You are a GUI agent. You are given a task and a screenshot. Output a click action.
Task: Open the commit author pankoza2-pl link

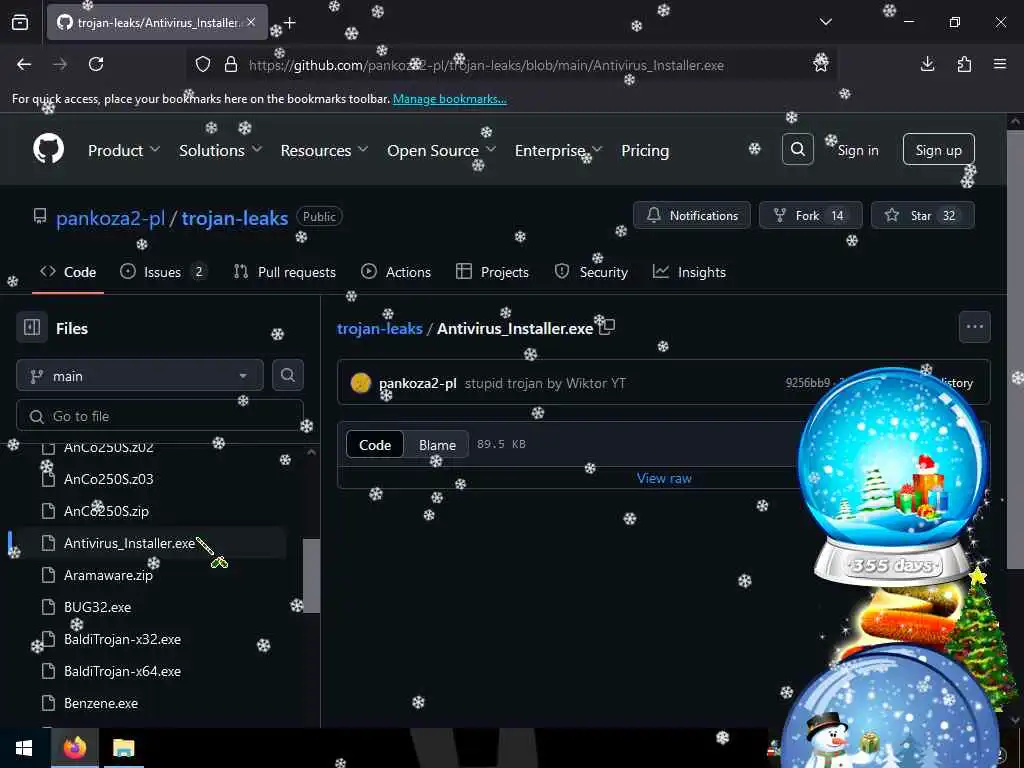pos(417,383)
